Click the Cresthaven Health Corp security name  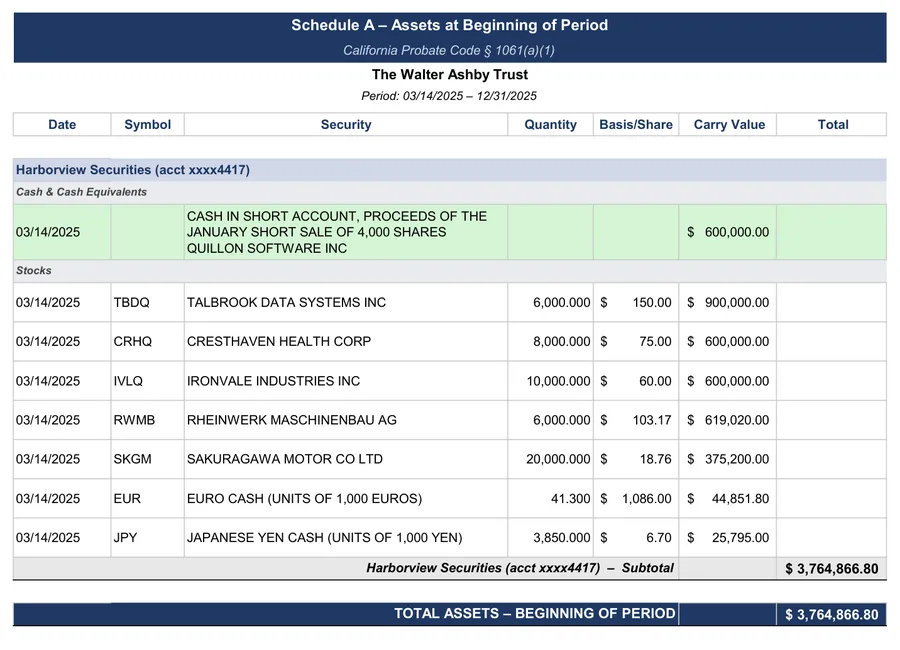pyautogui.click(x=279, y=342)
